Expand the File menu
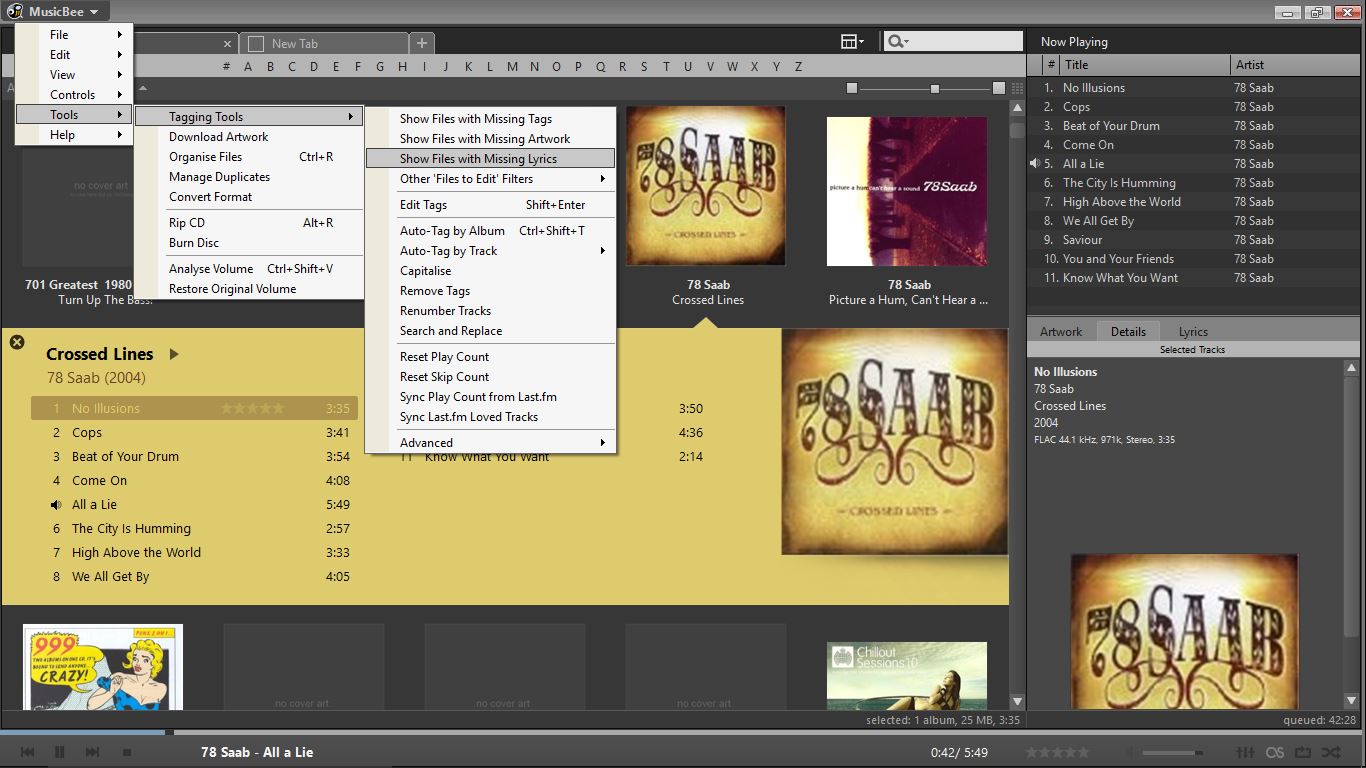 [x=74, y=35]
